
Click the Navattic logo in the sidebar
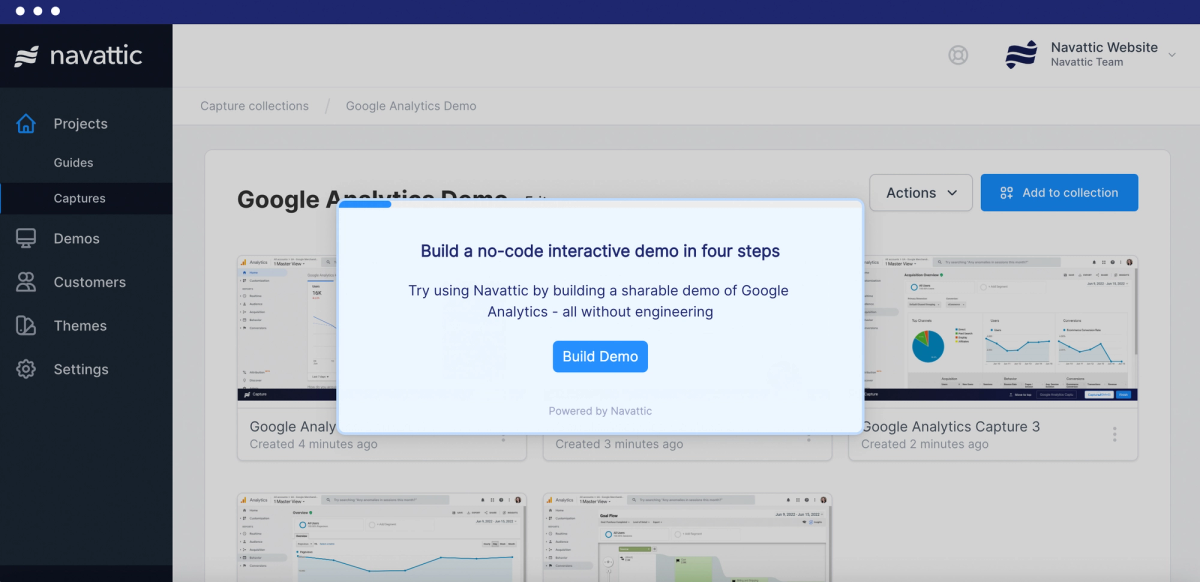[x=79, y=56]
